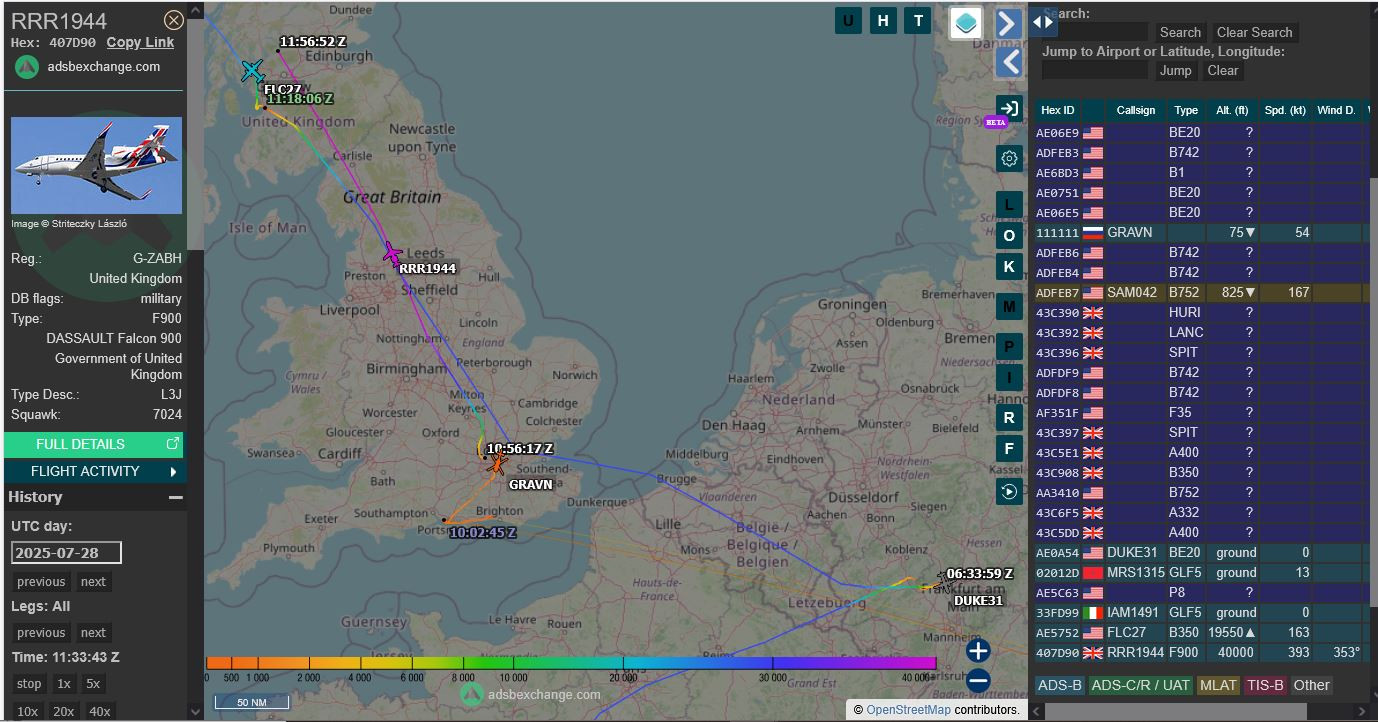Zoom out on the map
Viewport: 1378px width, 722px height.
point(978,681)
